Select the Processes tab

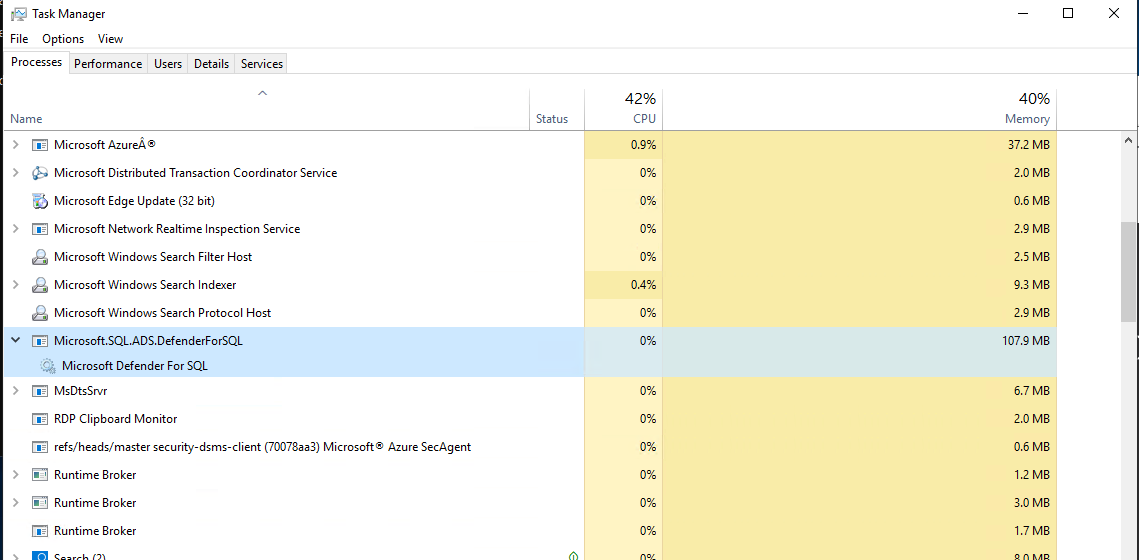(36, 62)
